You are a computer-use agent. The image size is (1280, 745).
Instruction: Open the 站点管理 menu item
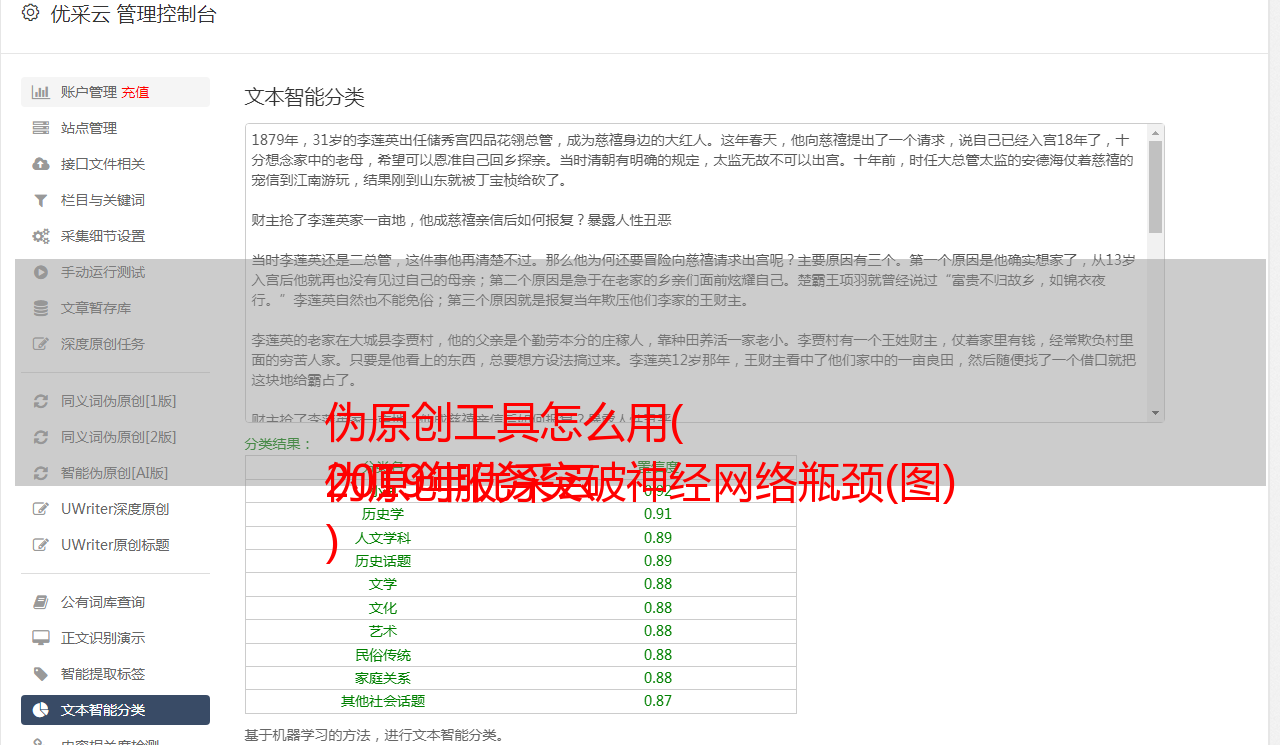pyautogui.click(x=115, y=128)
